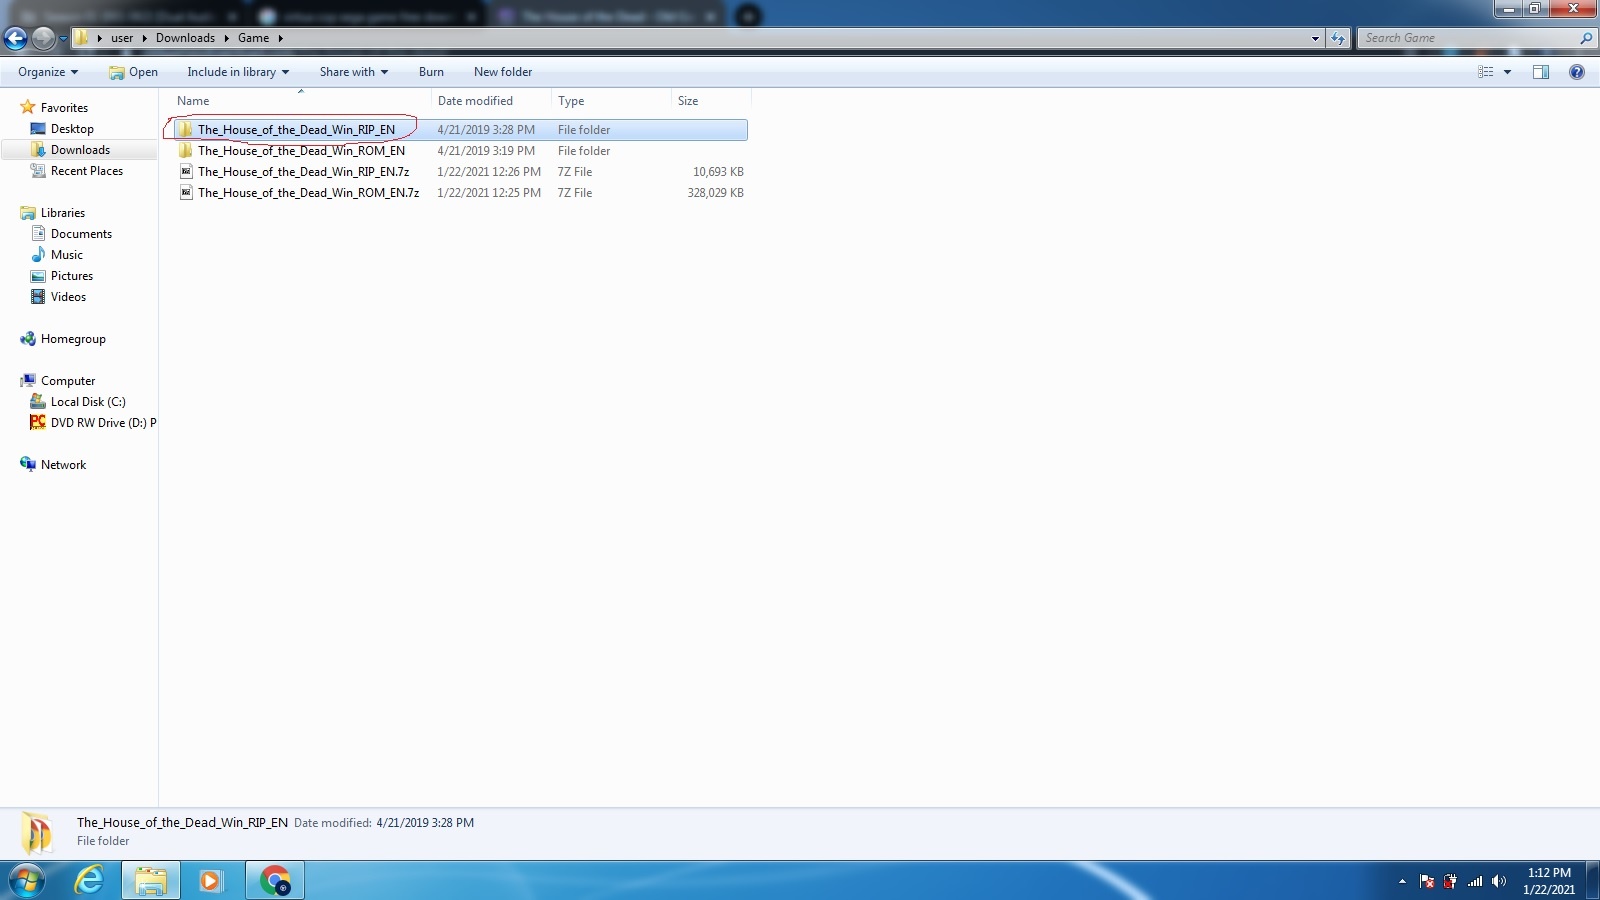The height and width of the screenshot is (900, 1600).
Task: Sort by the Date modified column header
Action: click(491, 101)
